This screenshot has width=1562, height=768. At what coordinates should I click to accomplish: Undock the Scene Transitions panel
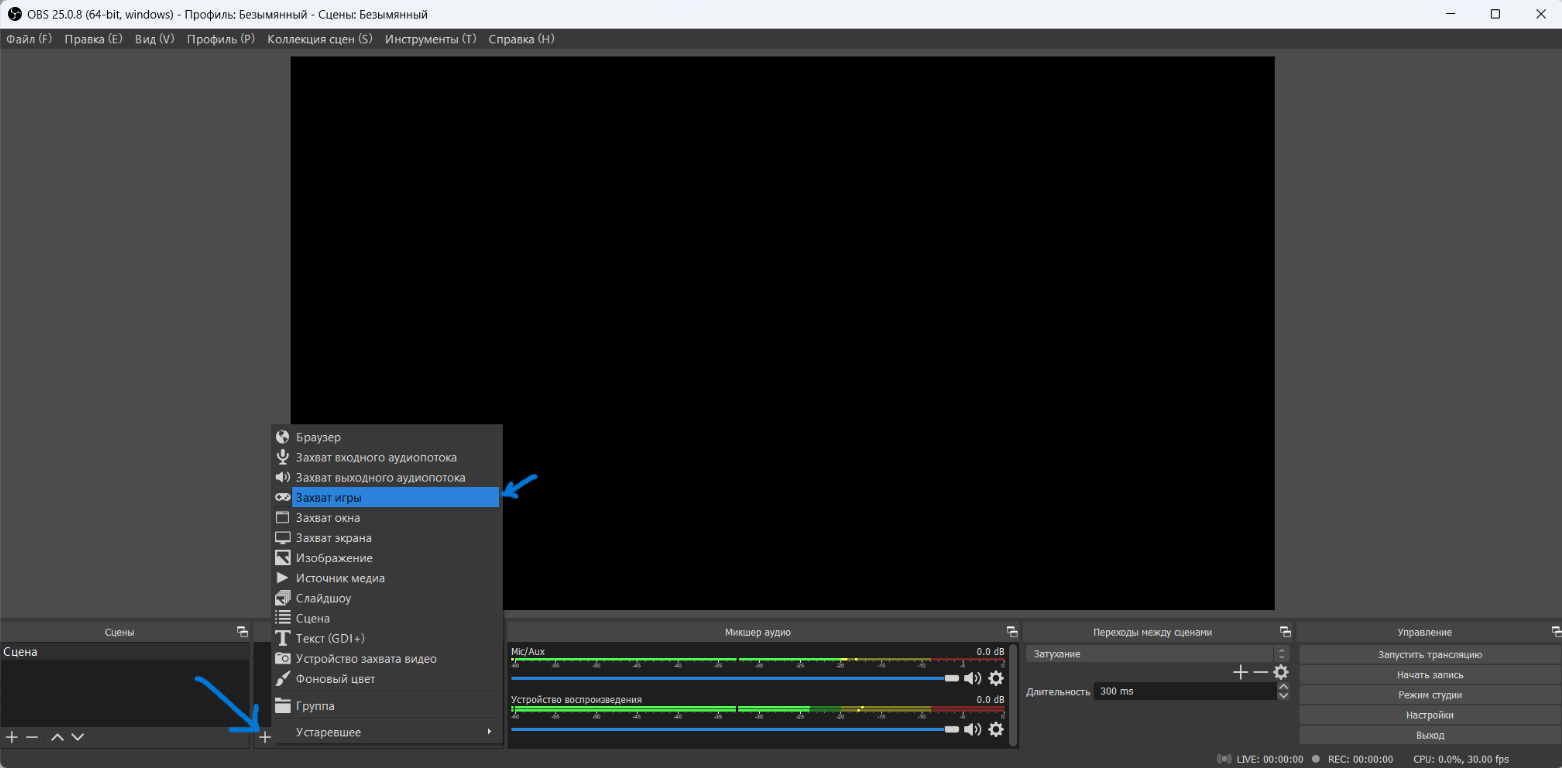1285,632
